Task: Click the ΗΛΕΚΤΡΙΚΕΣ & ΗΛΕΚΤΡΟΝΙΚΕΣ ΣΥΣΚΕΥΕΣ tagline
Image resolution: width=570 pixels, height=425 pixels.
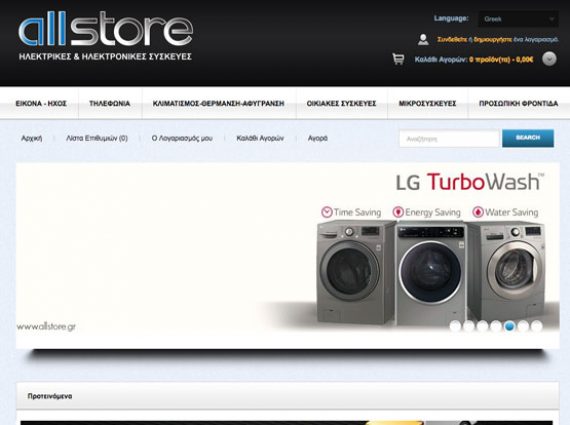Action: [105, 57]
